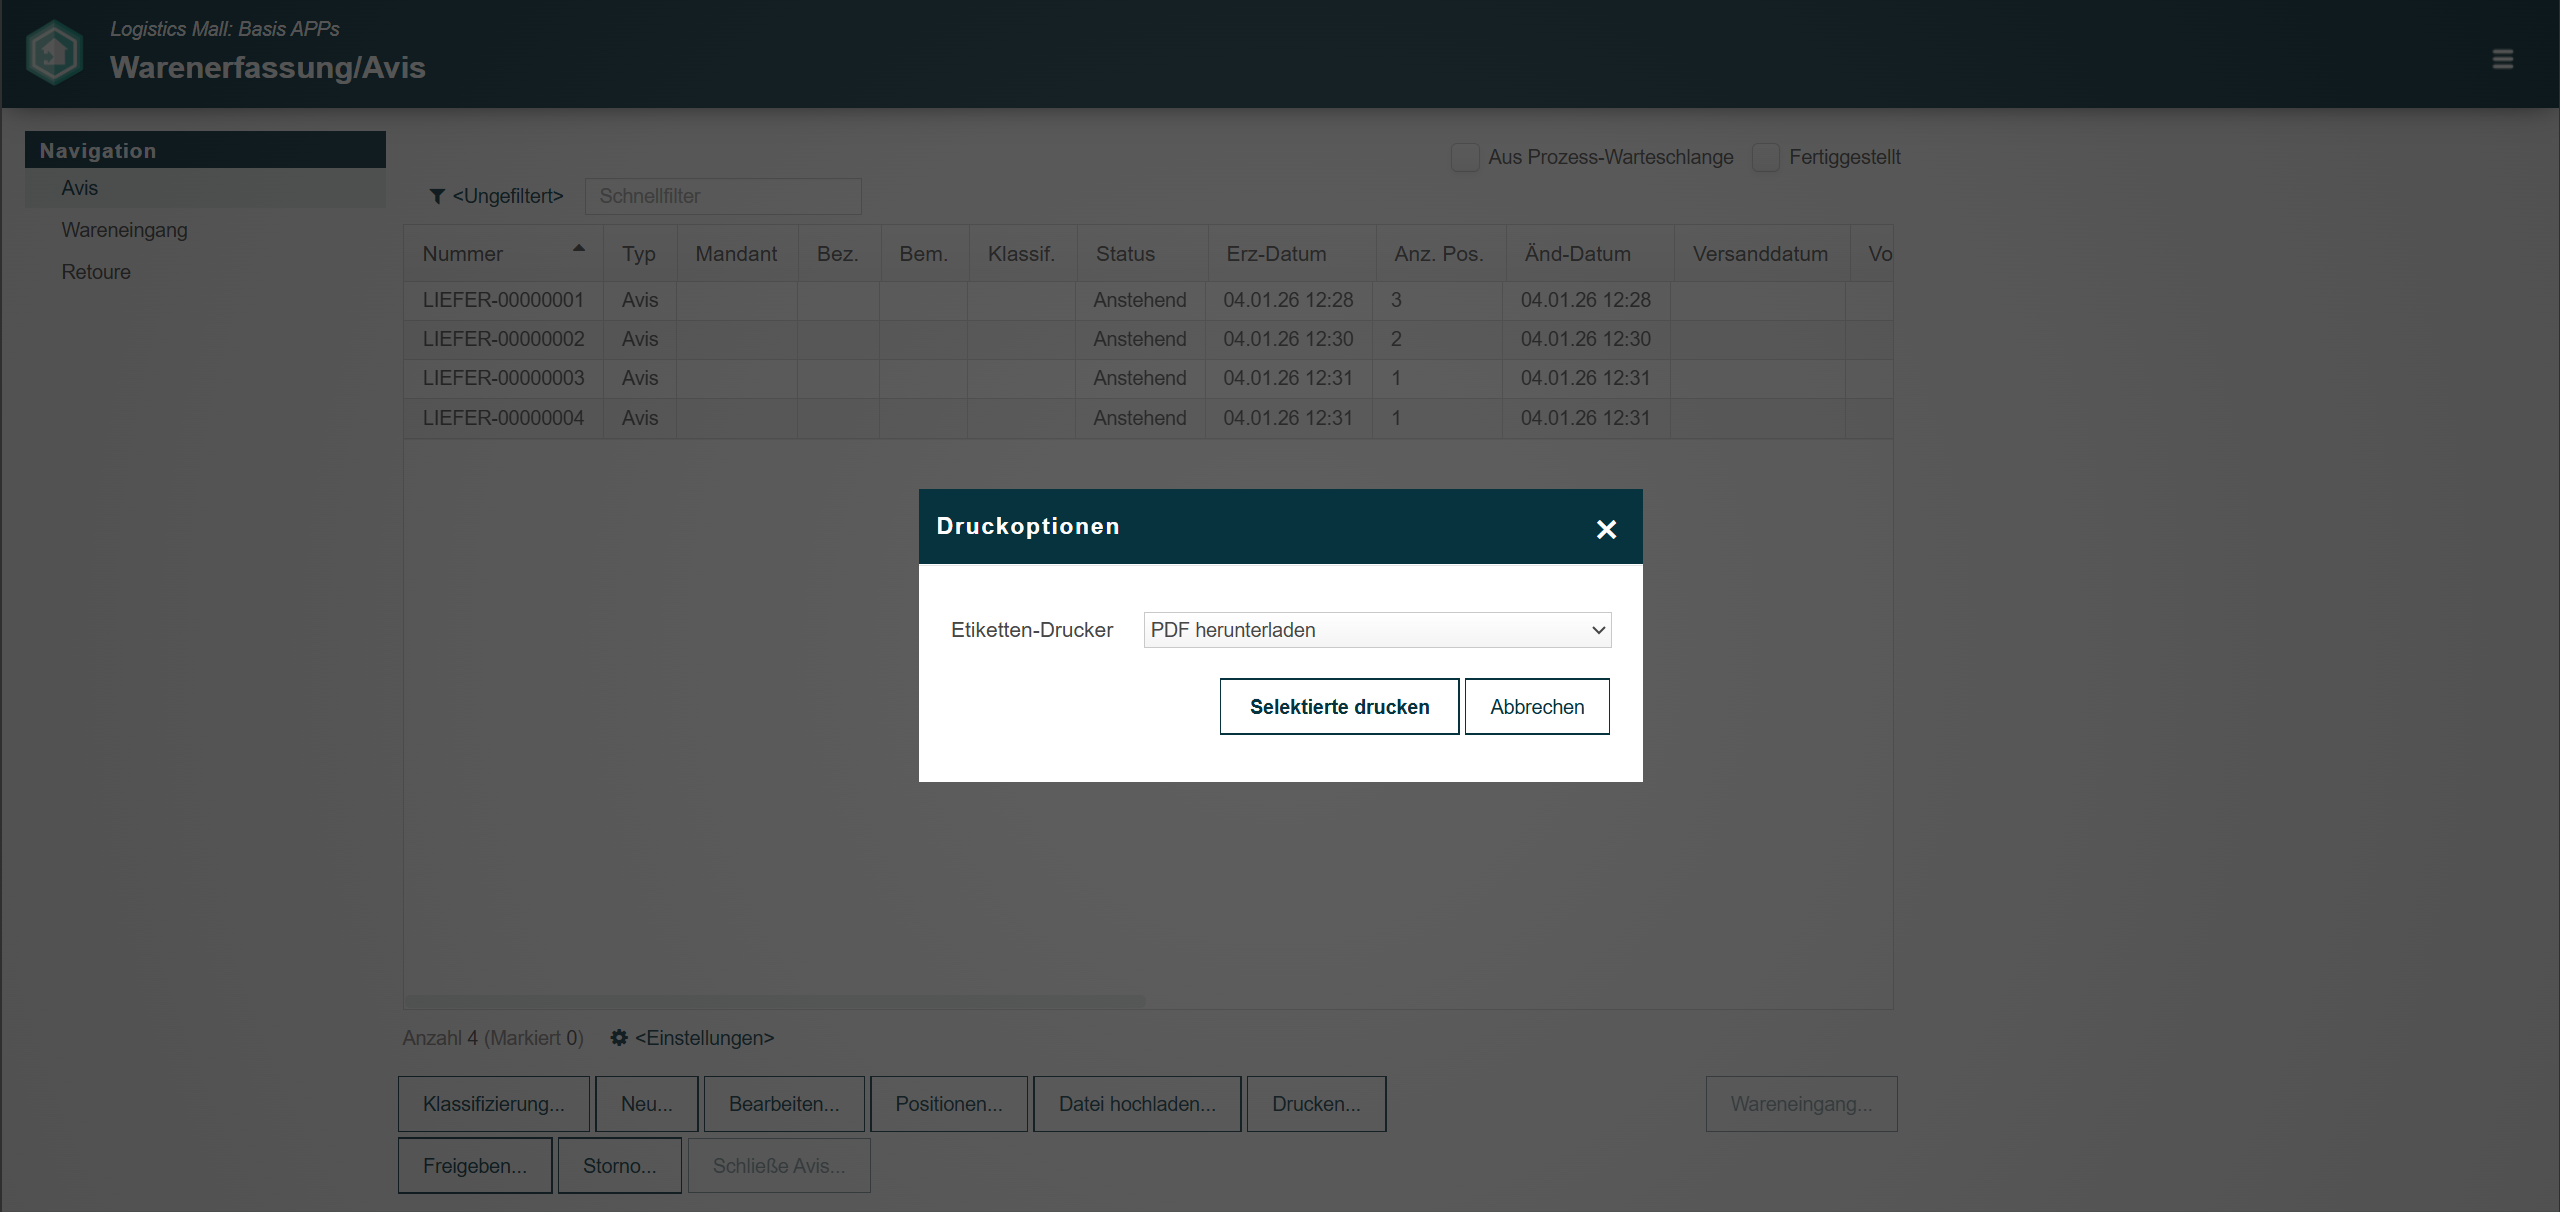Click the settings gear icon
Viewport: 2560px width, 1212px height.
point(619,1038)
